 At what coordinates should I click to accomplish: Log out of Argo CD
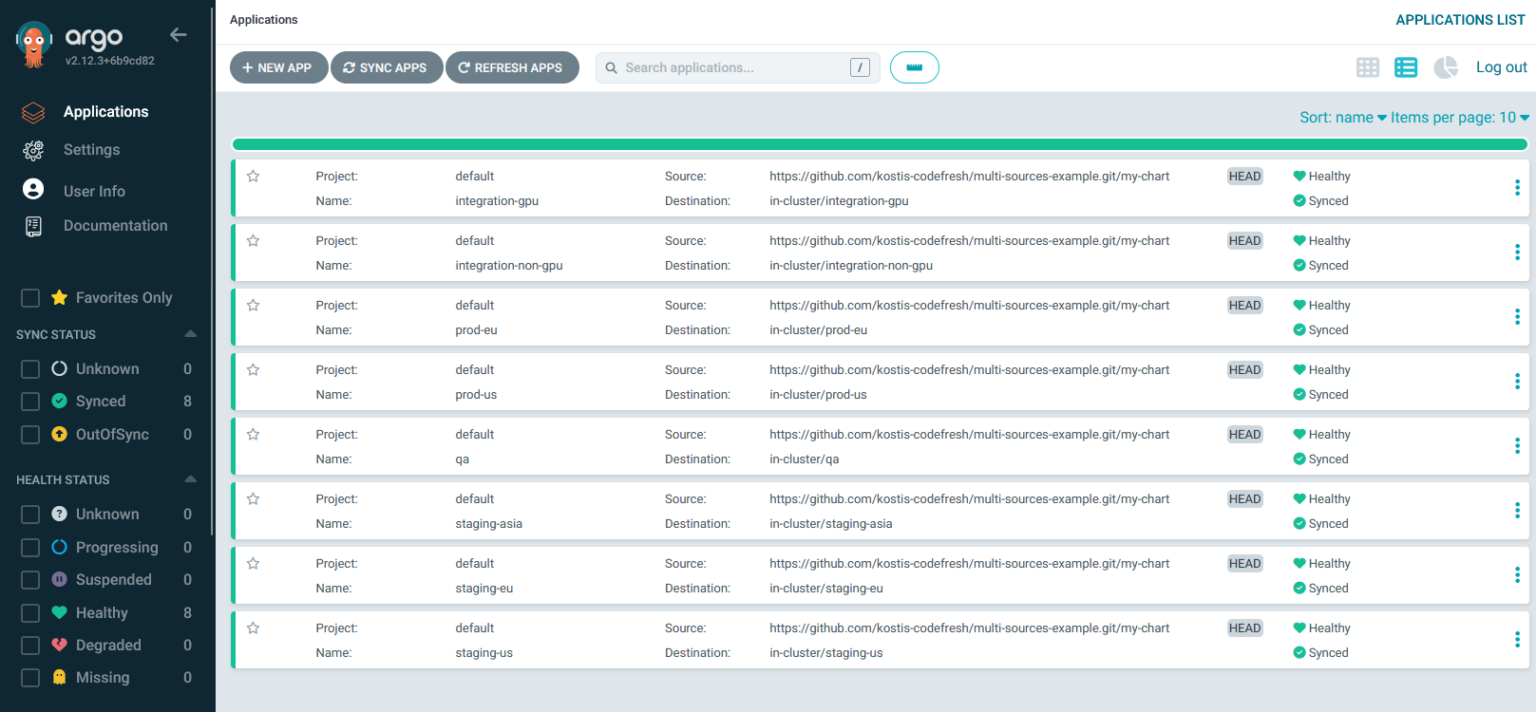1500,67
